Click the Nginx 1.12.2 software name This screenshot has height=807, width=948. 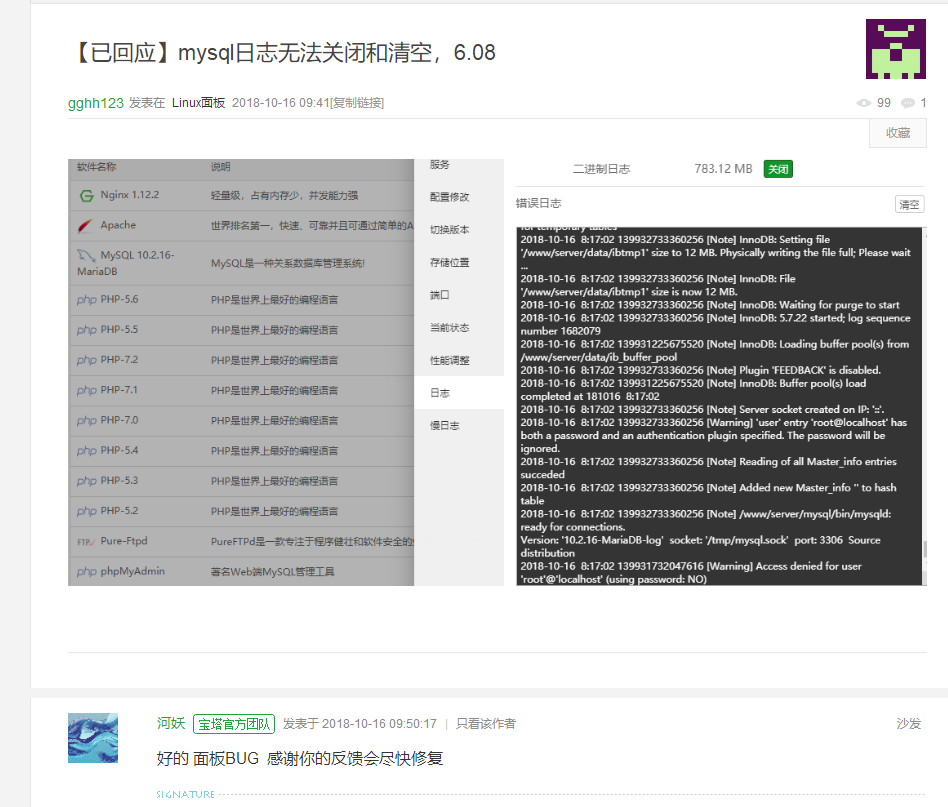click(129, 195)
